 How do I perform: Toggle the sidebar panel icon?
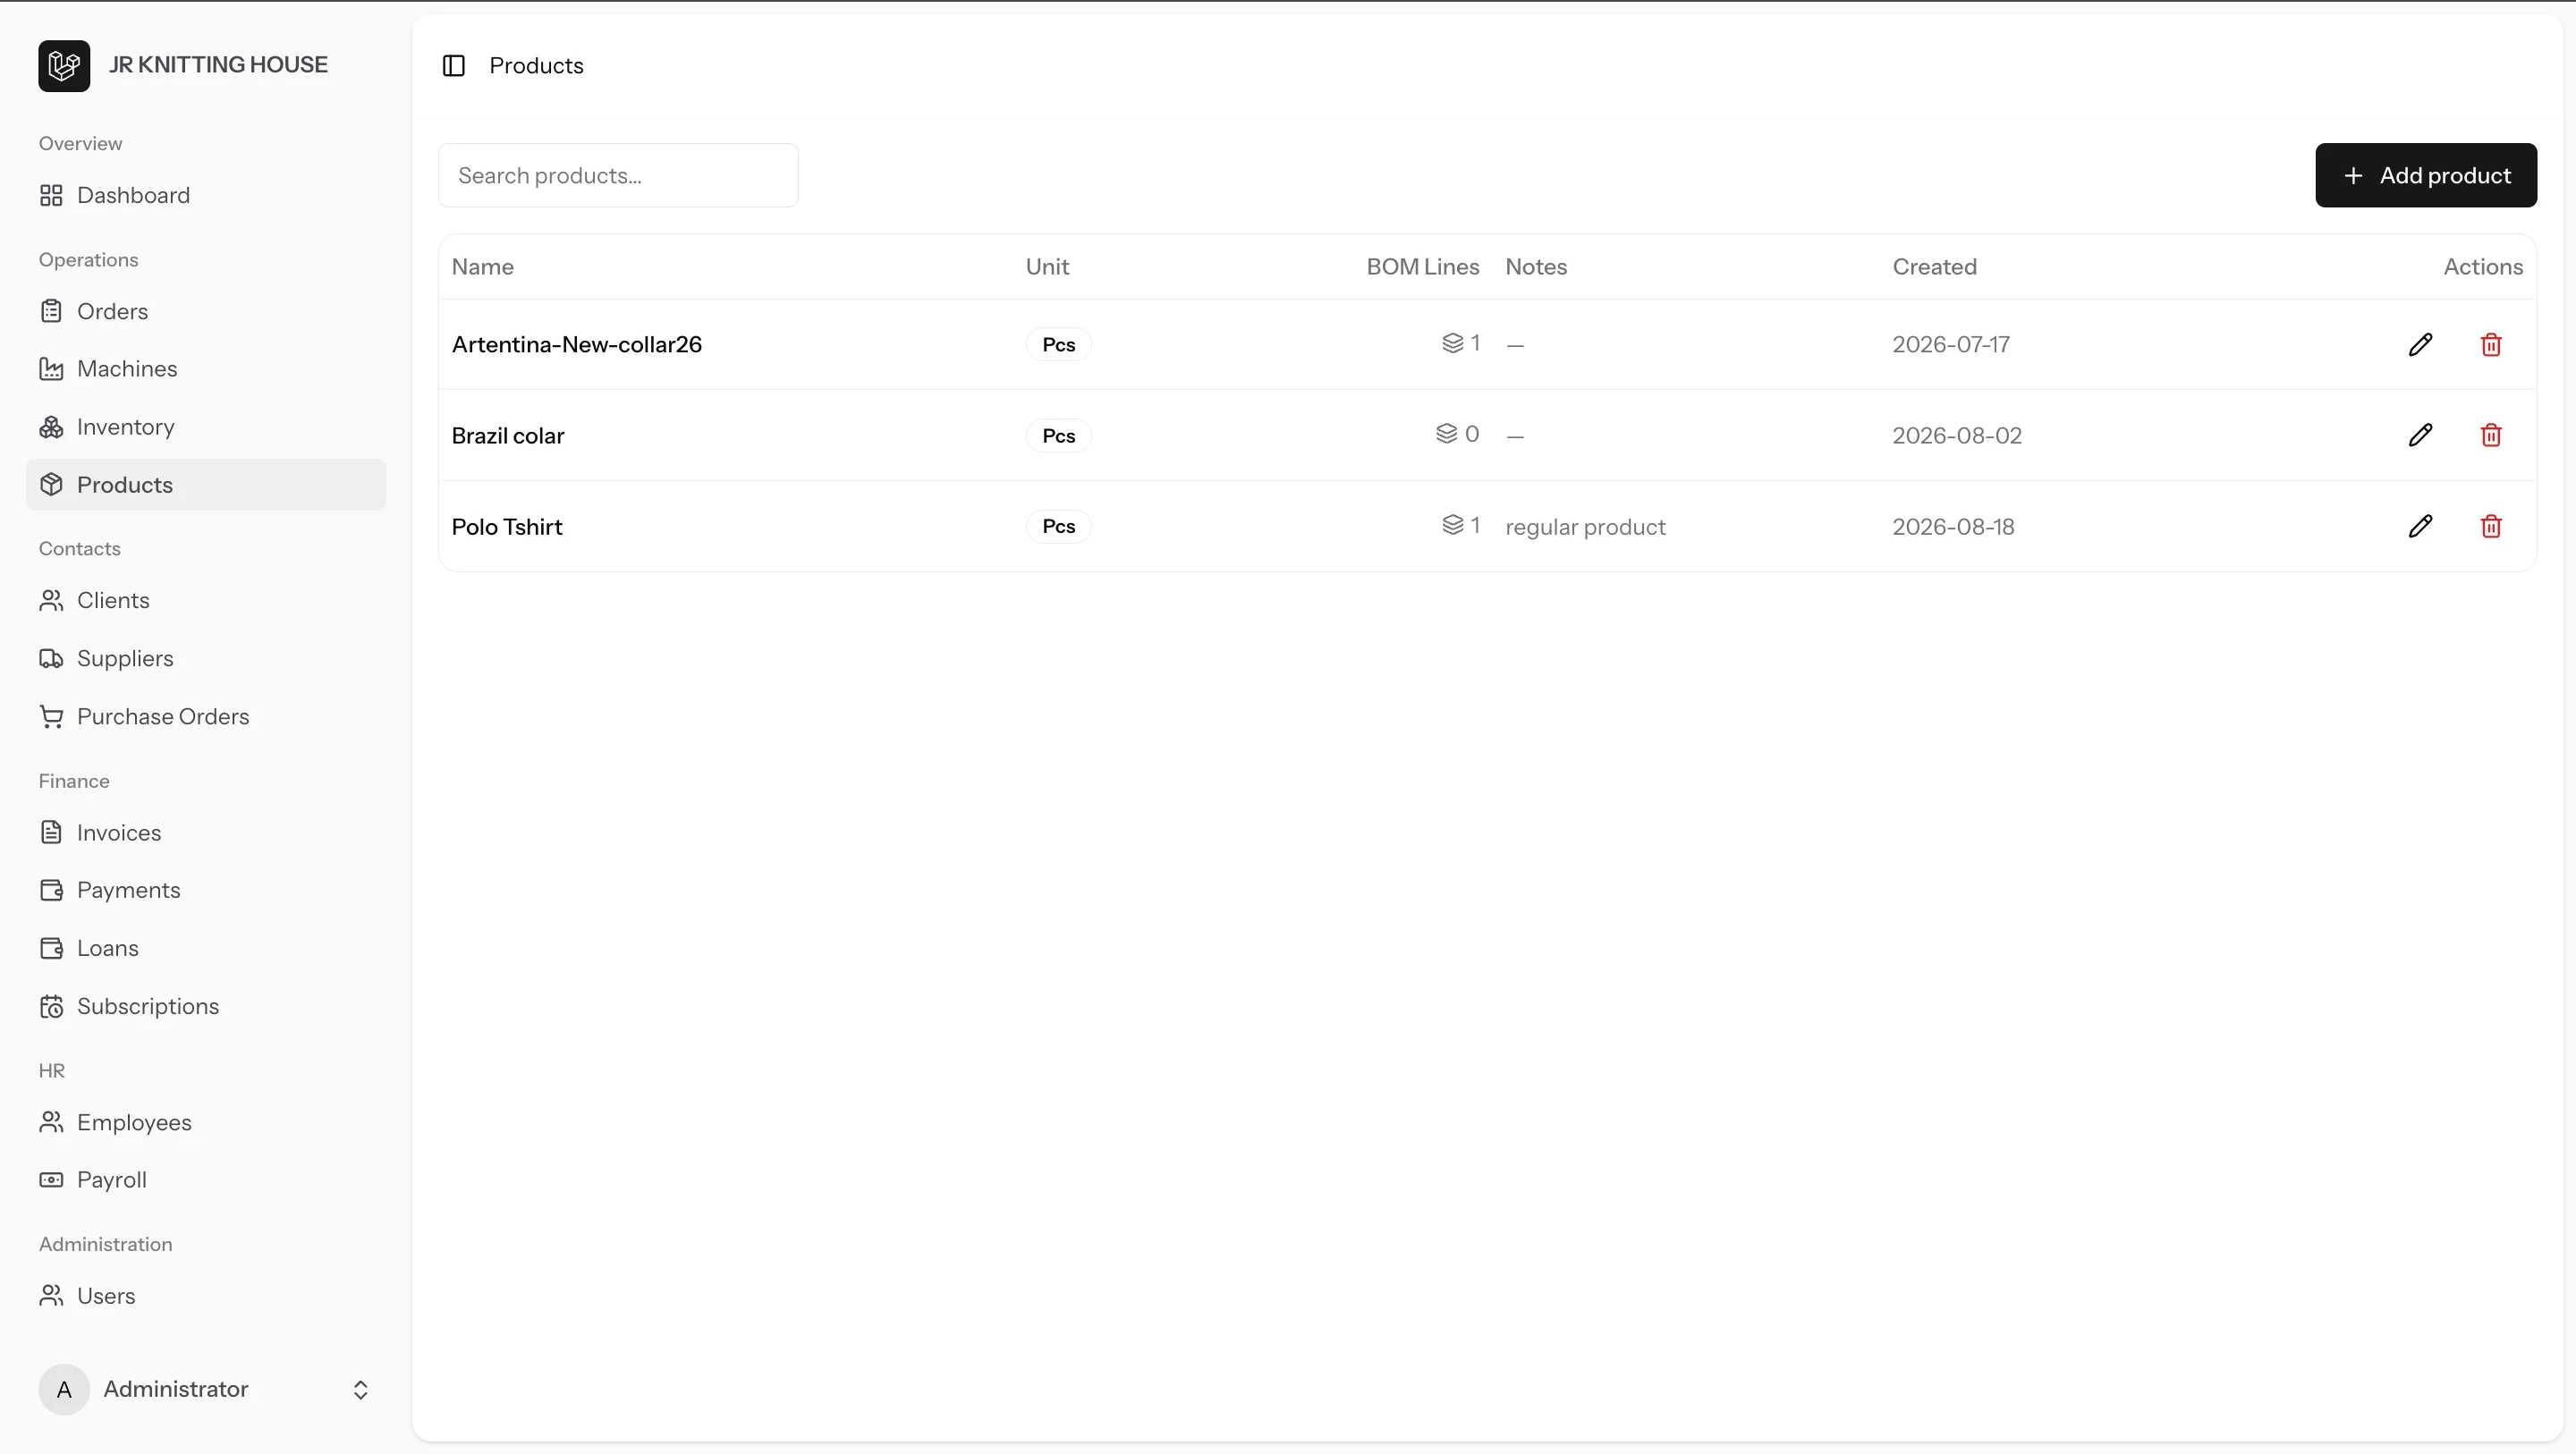coord(453,65)
